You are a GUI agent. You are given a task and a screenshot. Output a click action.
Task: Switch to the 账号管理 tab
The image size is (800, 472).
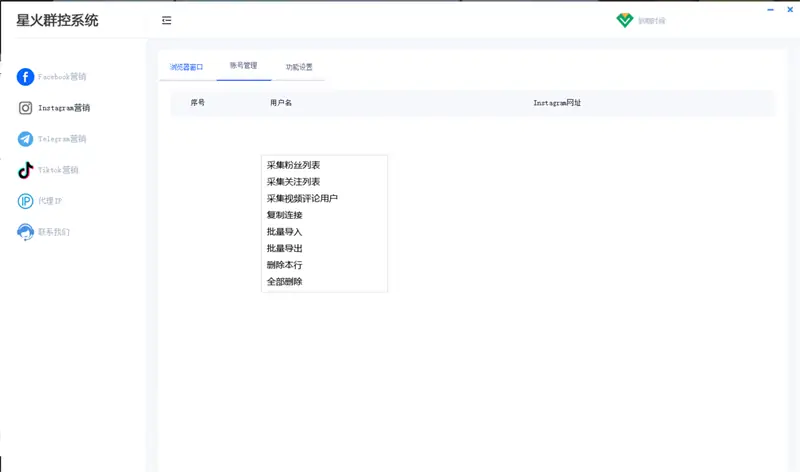[243, 65]
